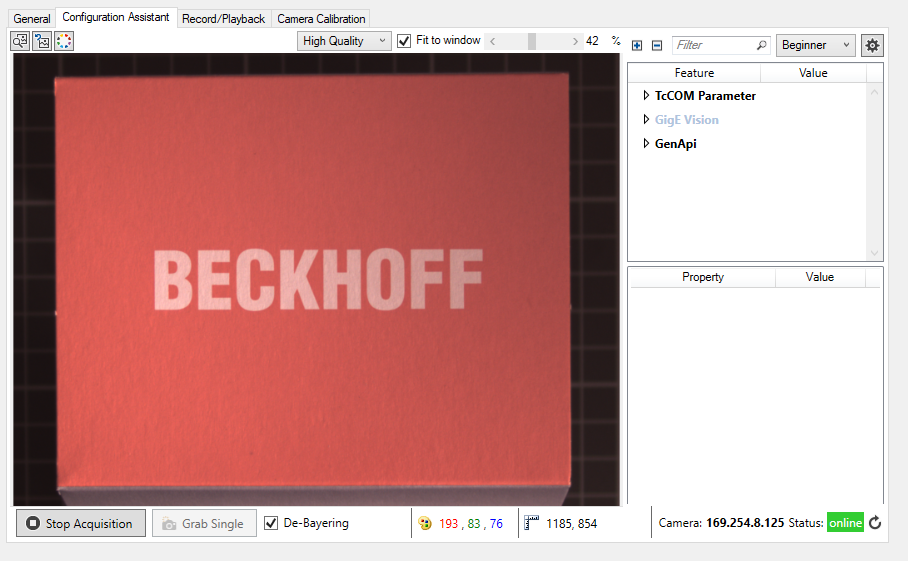
Task: Open the Beginner visibility level dropdown
Action: click(x=815, y=45)
